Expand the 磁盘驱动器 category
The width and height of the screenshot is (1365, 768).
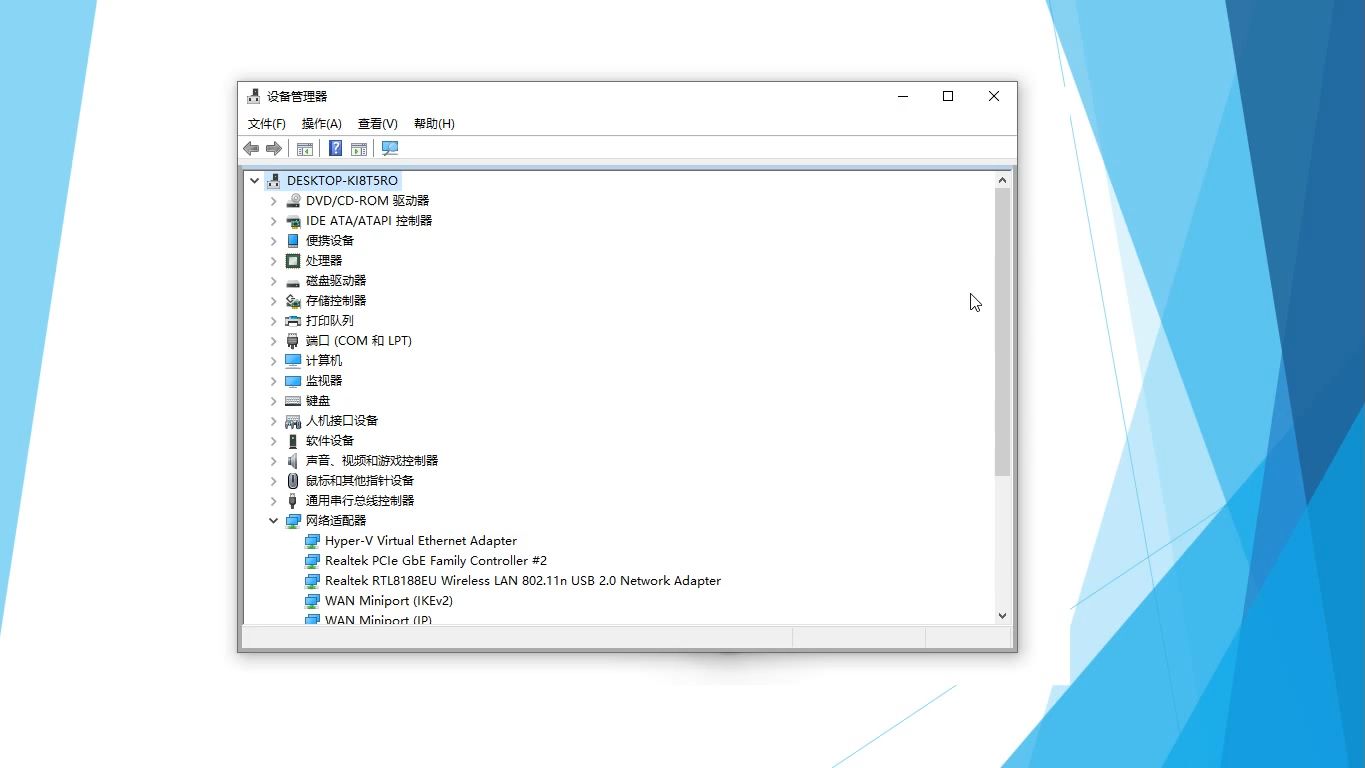274,281
